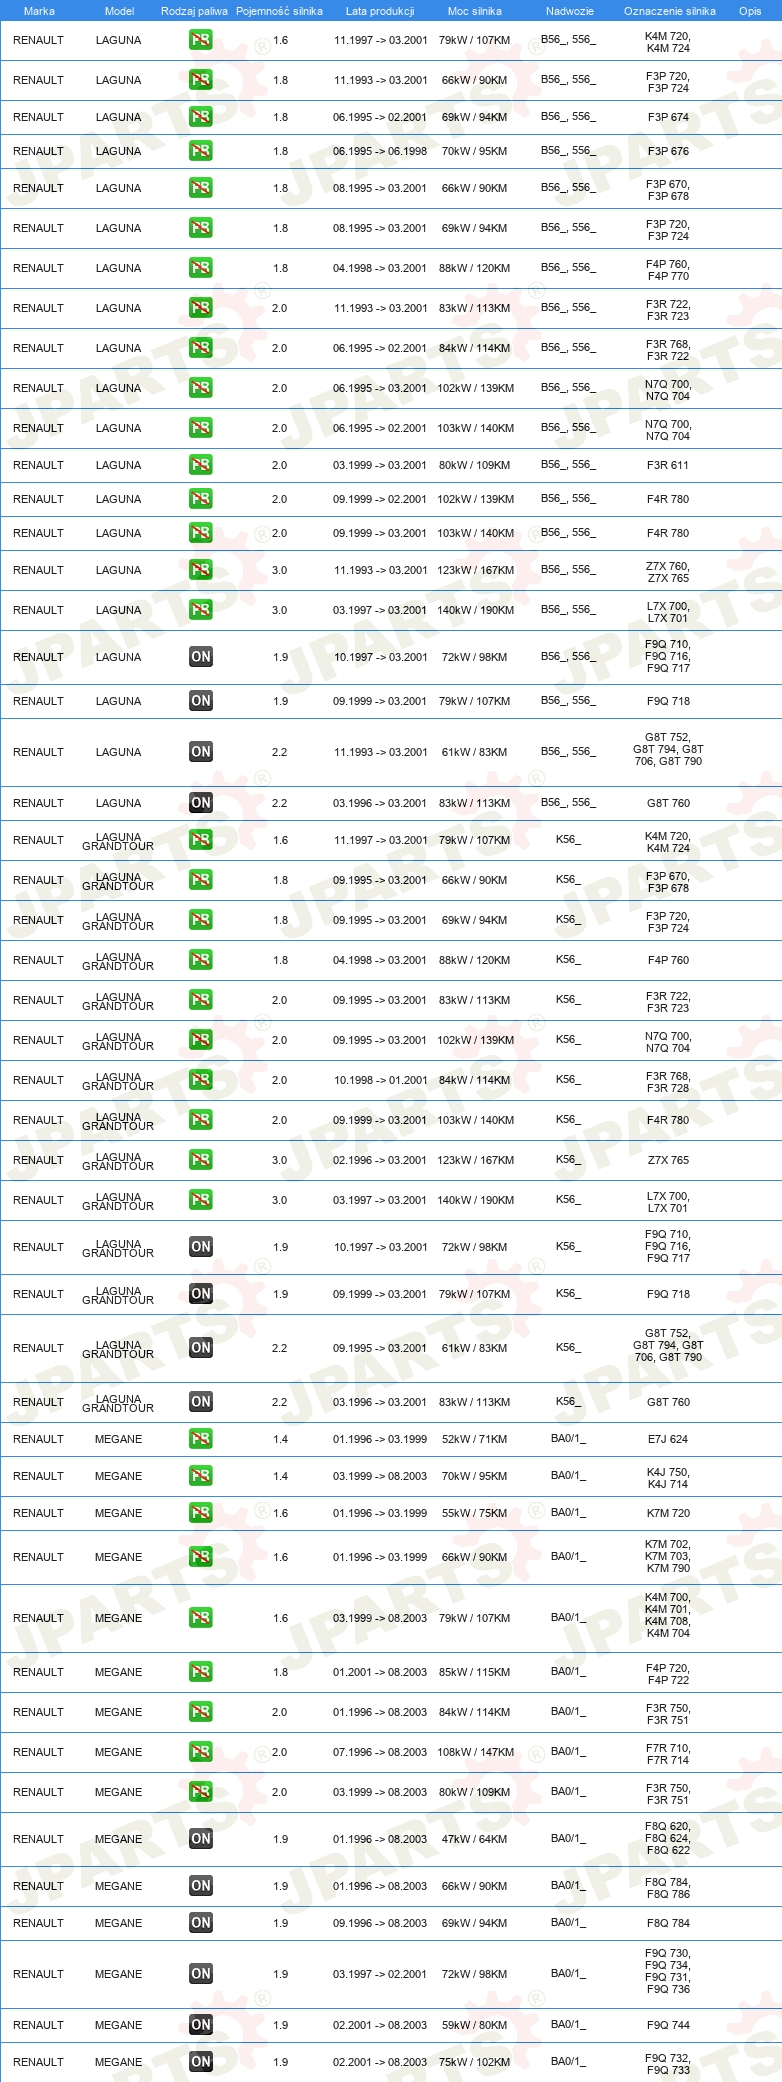
Task: Click the Lata produkcji column header
Action: (x=380, y=11)
